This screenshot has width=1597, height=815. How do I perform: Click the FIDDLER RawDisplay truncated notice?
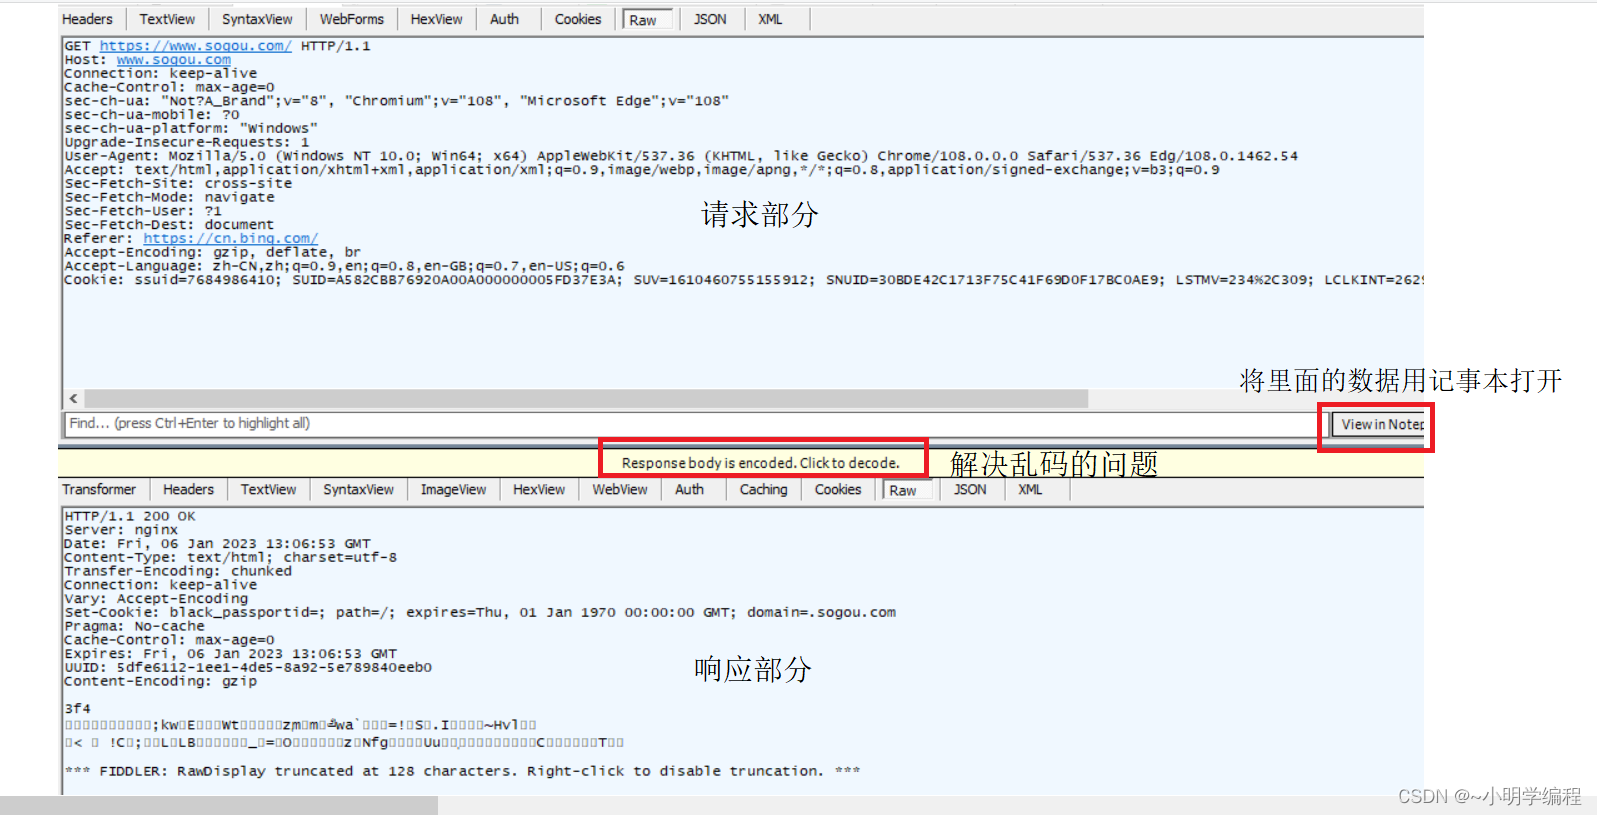(462, 771)
